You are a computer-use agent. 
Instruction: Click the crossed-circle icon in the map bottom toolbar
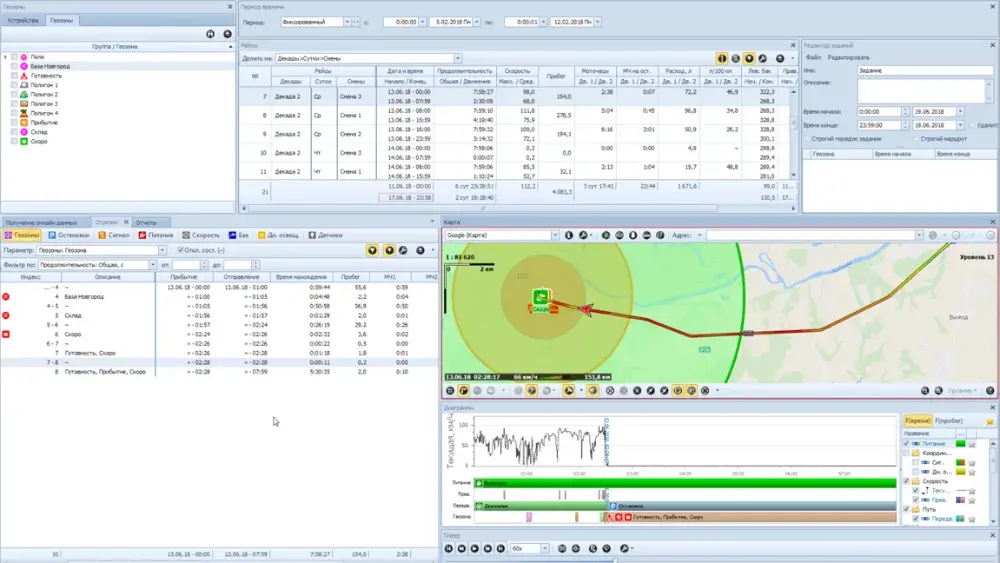pos(610,391)
